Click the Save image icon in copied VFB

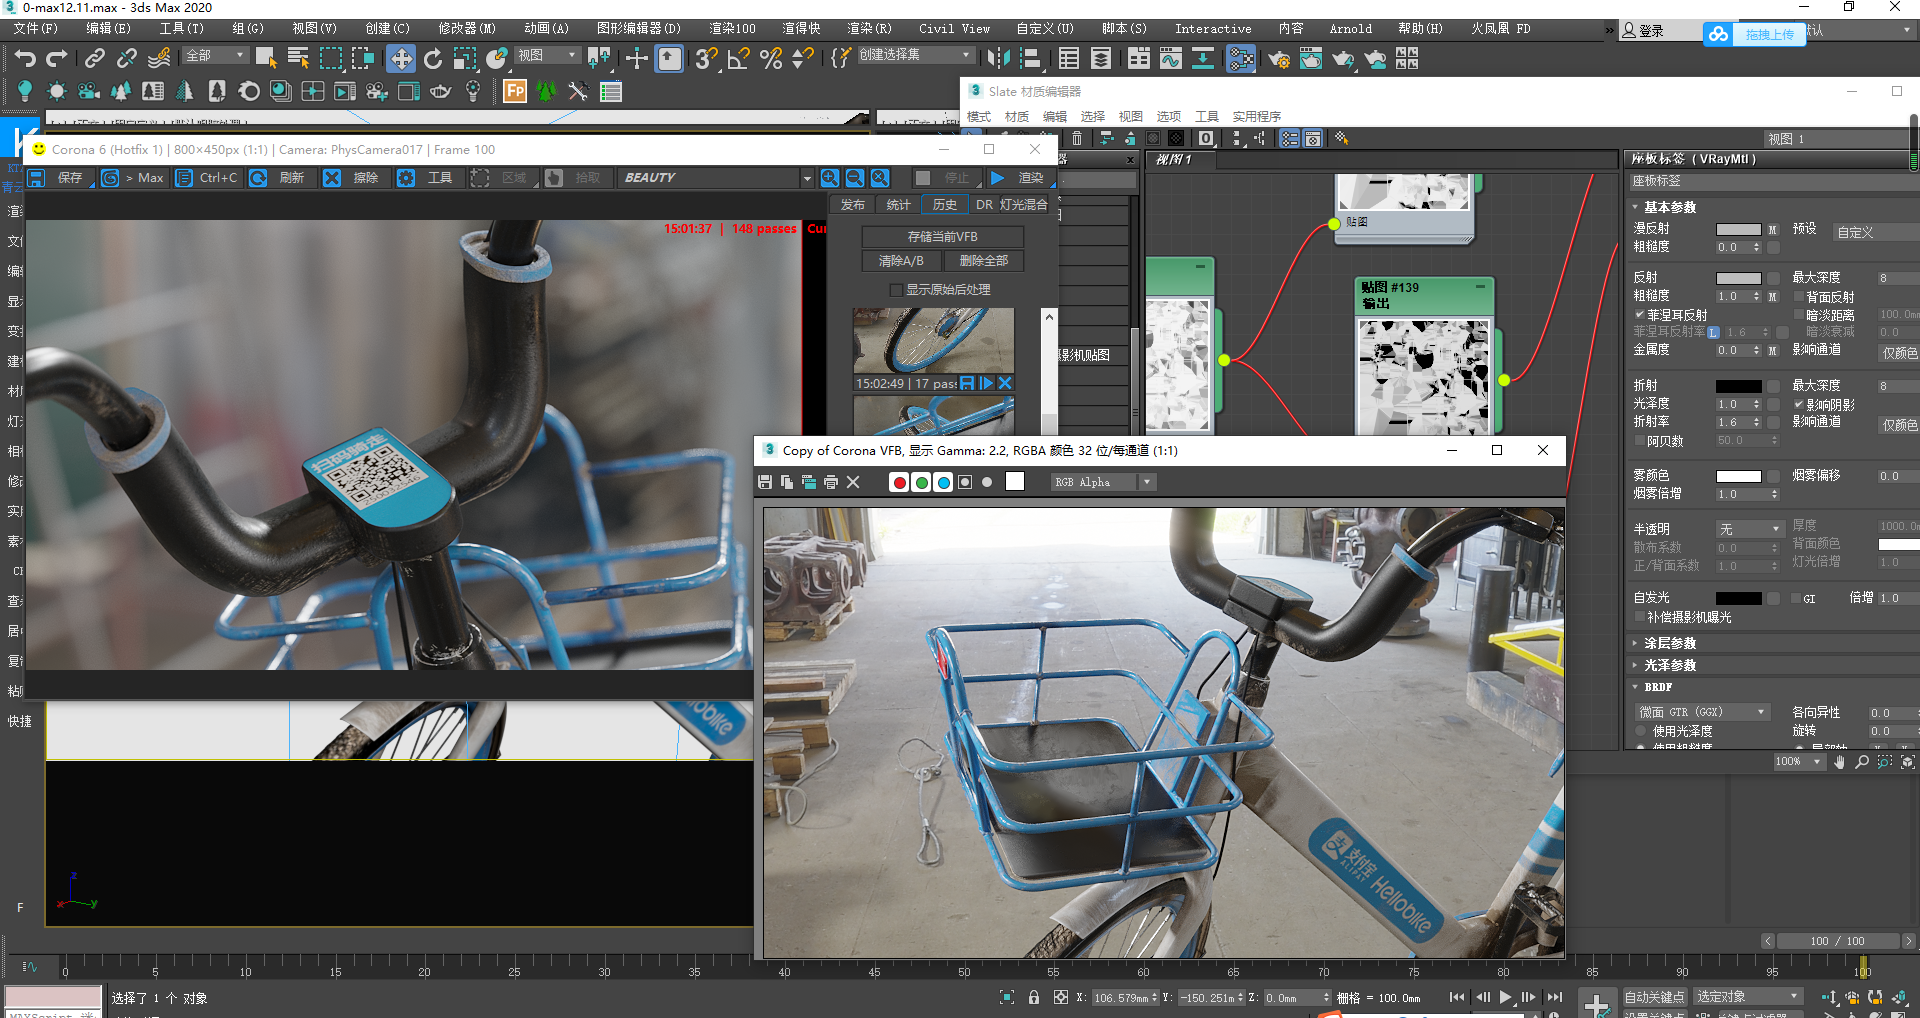pos(765,482)
